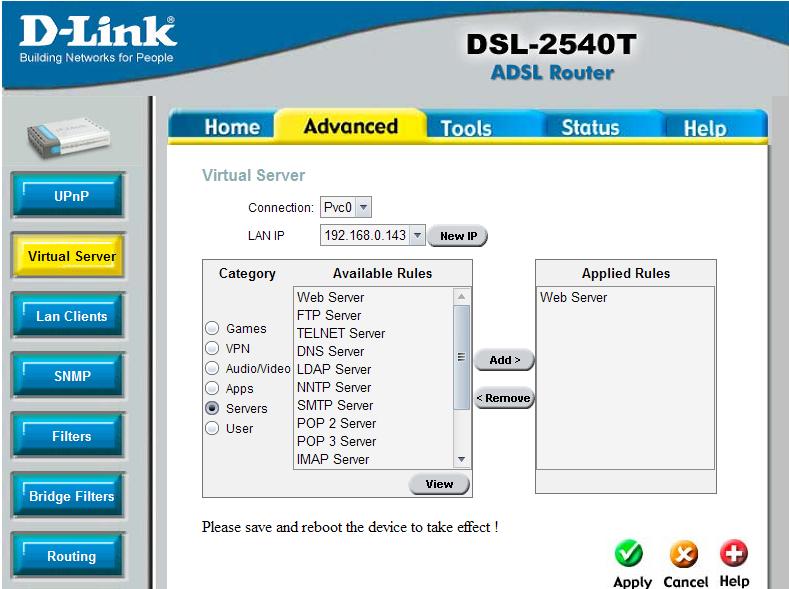Open the Lan Clients sidebar page
Viewport: 789px width, 589px height.
pos(71,316)
